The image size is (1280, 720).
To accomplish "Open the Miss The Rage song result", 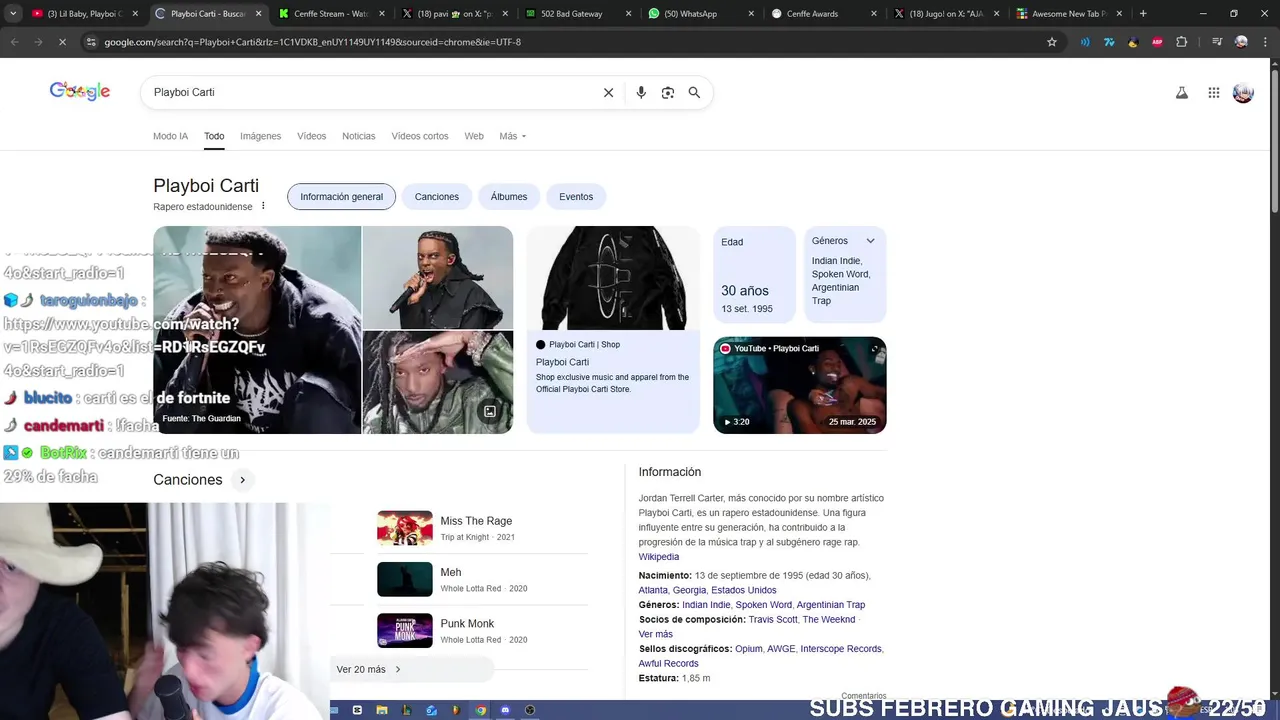I will [482, 528].
